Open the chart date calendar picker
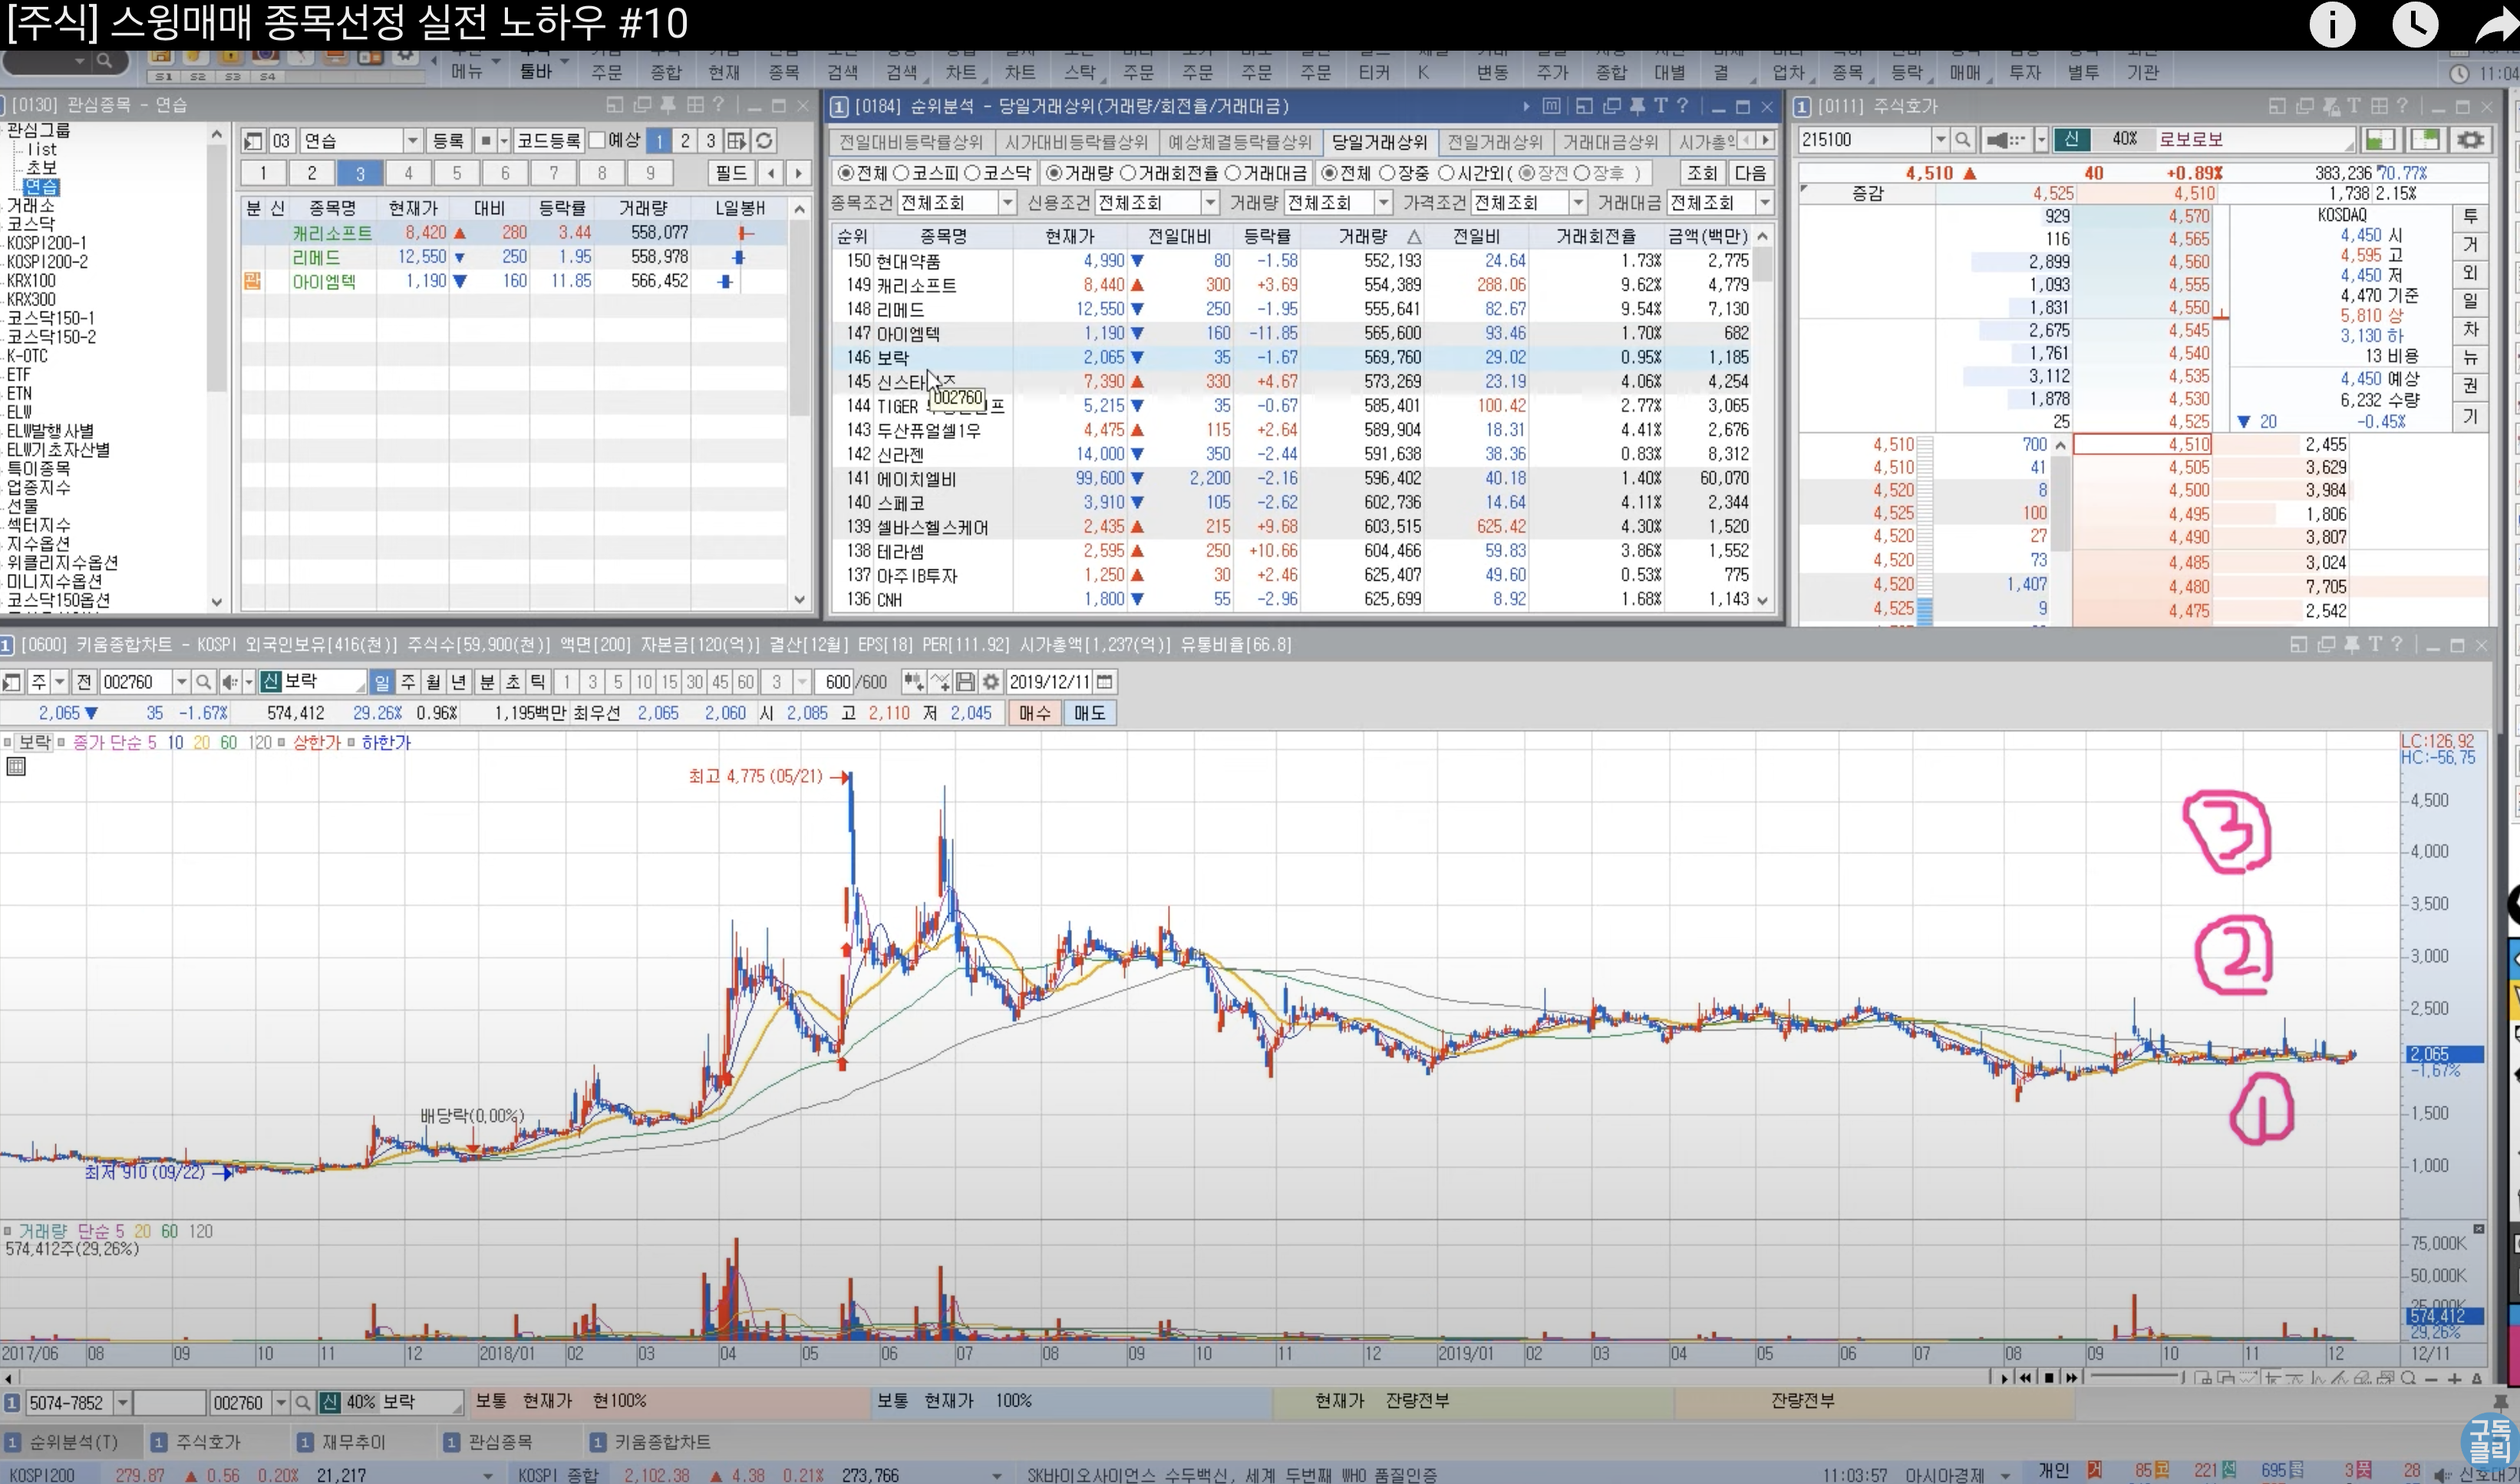The width and height of the screenshot is (2520, 1484). point(1104,682)
